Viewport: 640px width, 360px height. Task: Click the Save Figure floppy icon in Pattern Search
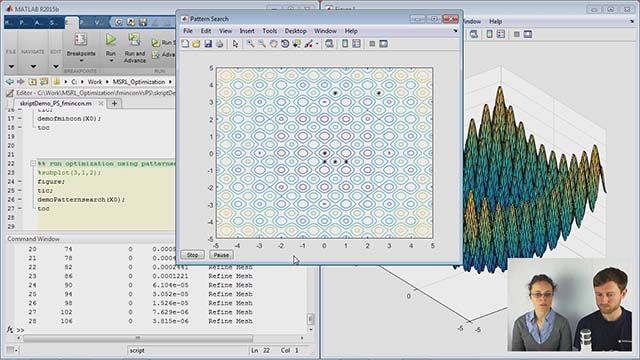click(x=208, y=44)
